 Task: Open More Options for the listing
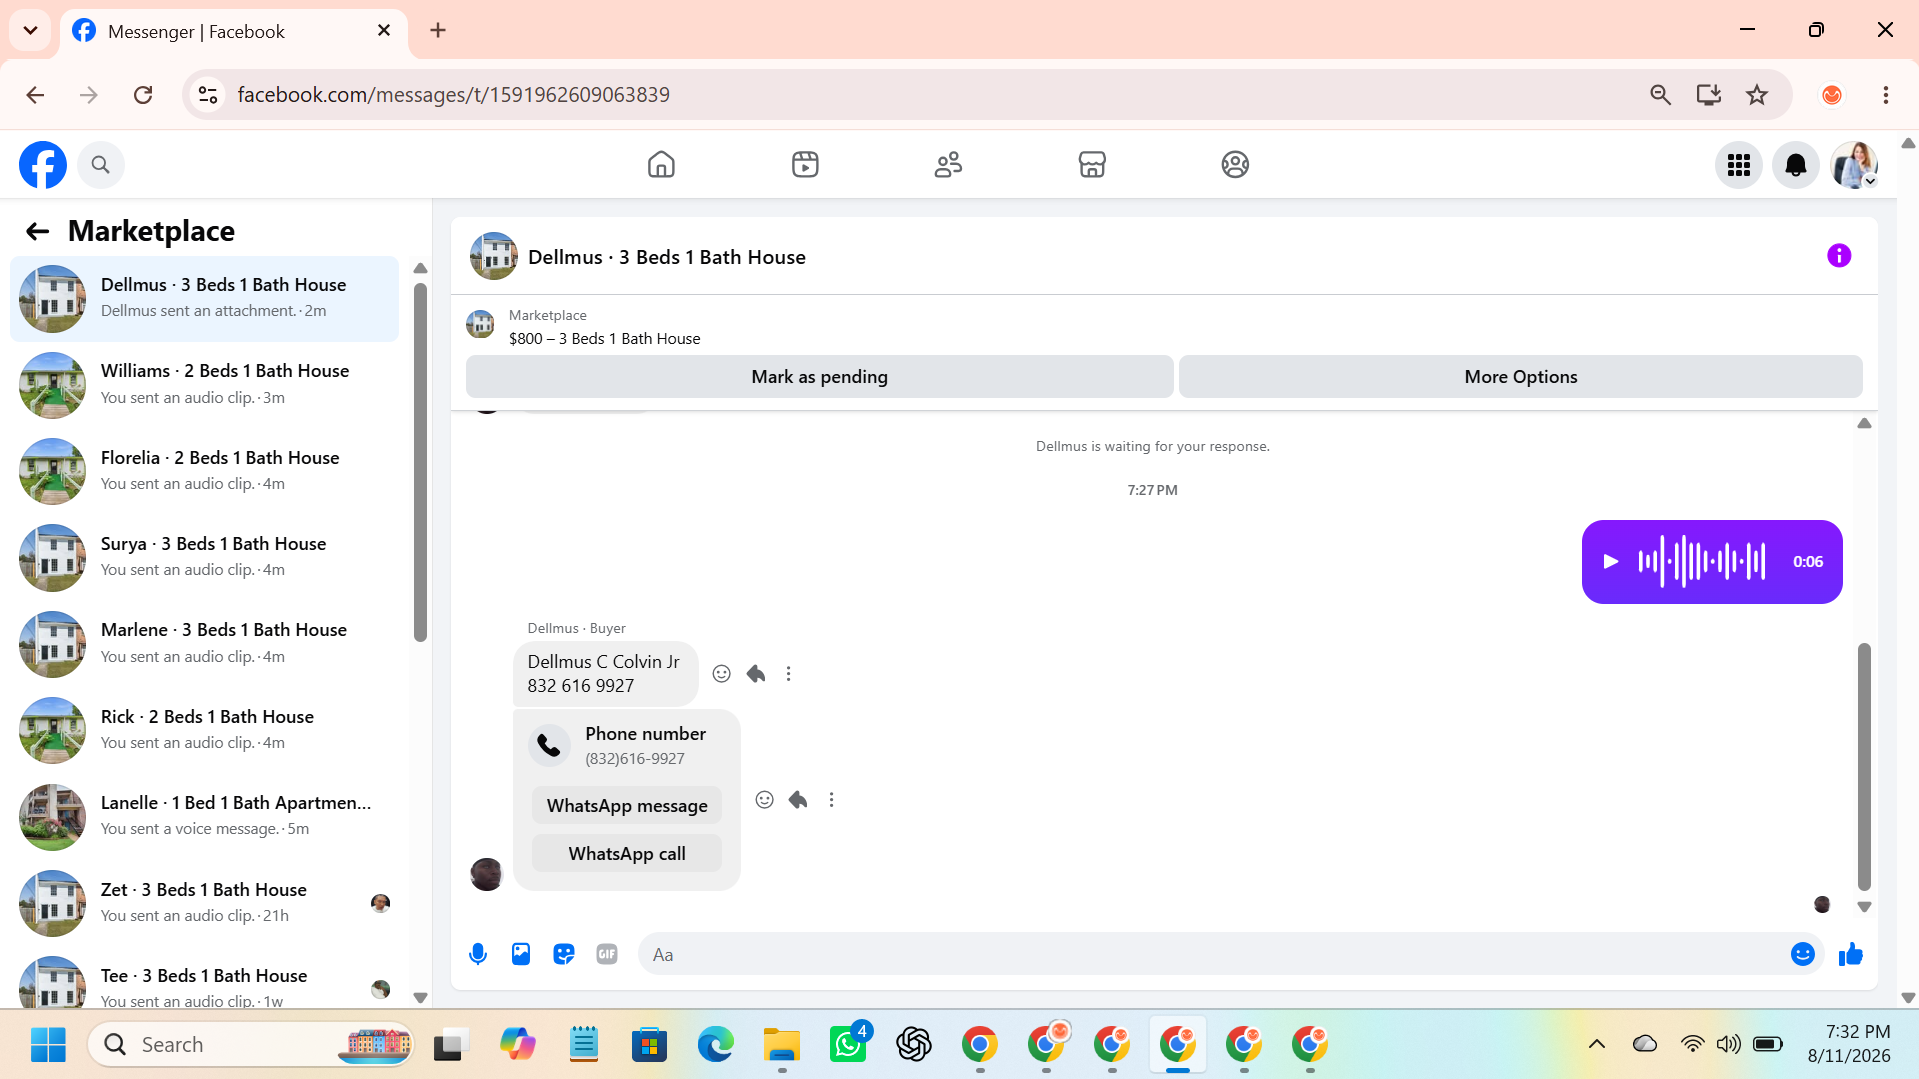pos(1520,377)
